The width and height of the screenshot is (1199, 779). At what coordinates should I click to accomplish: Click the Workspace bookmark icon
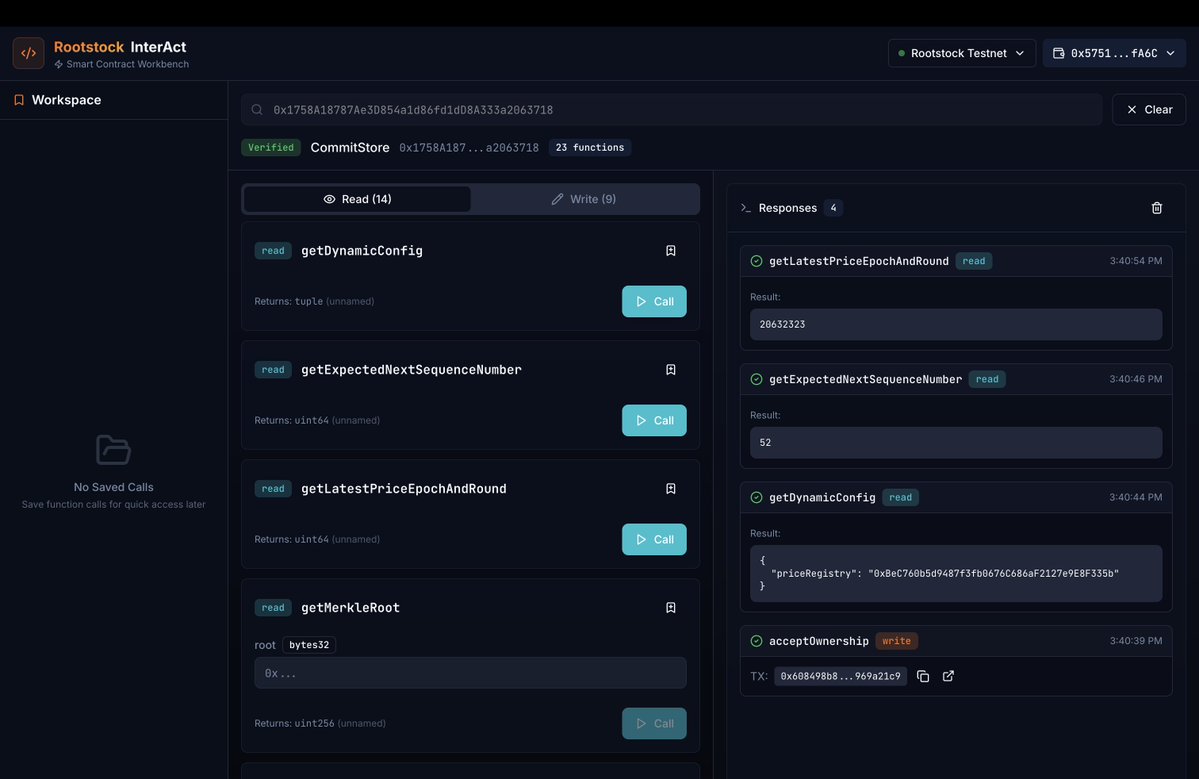19,100
